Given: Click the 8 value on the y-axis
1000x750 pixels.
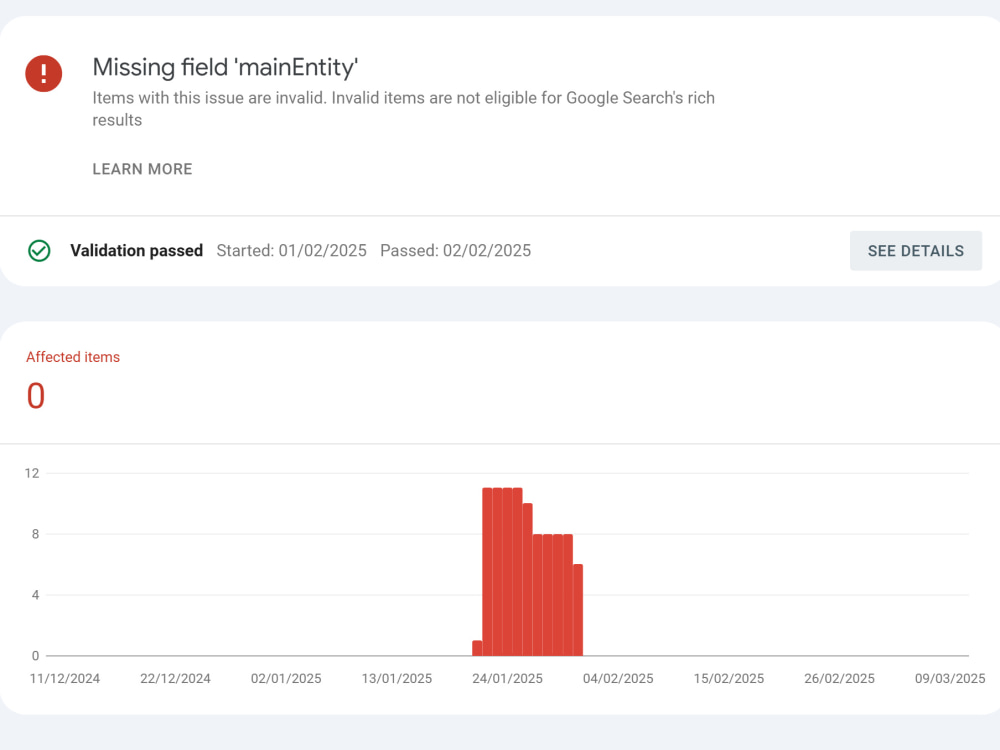Looking at the screenshot, I should point(35,534).
